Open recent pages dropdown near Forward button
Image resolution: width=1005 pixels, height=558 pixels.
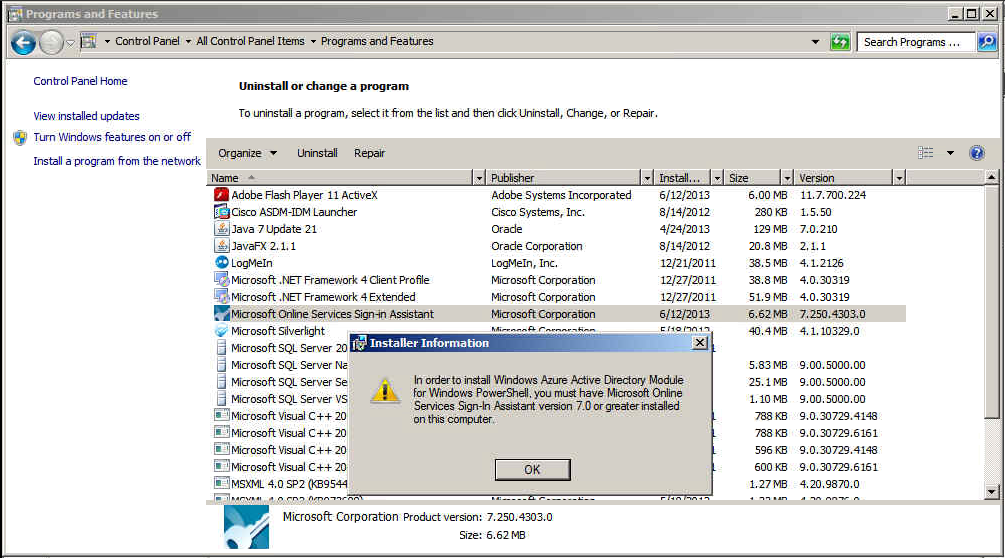coord(70,43)
